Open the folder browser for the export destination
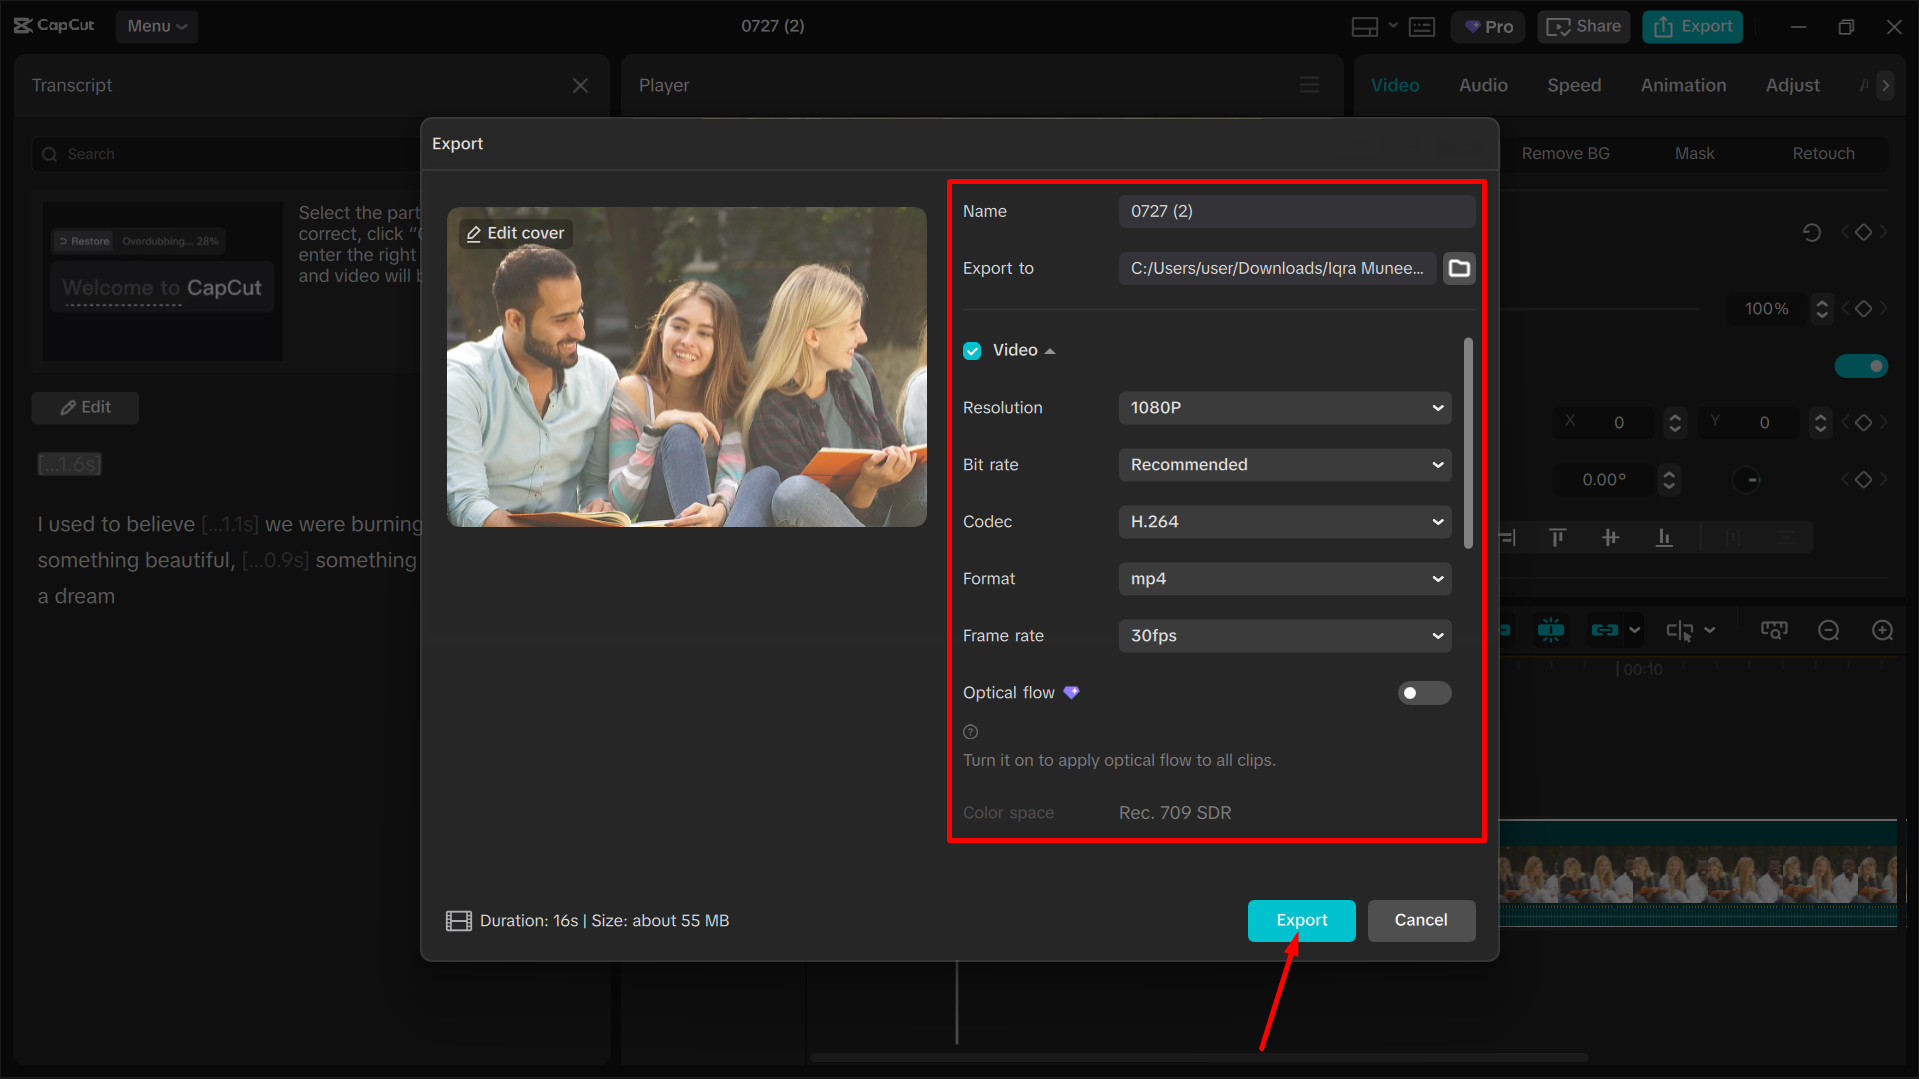This screenshot has width=1919, height=1079. point(1459,268)
